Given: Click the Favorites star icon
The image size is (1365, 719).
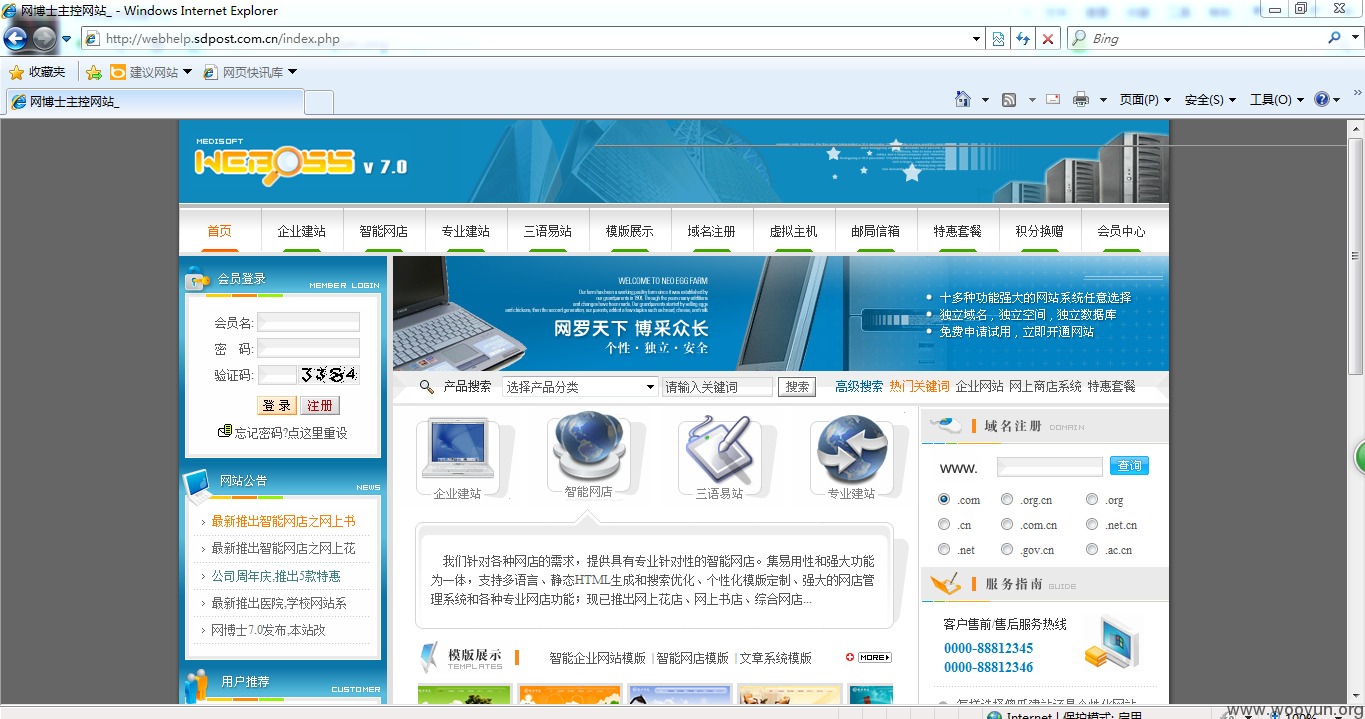Looking at the screenshot, I should point(16,72).
